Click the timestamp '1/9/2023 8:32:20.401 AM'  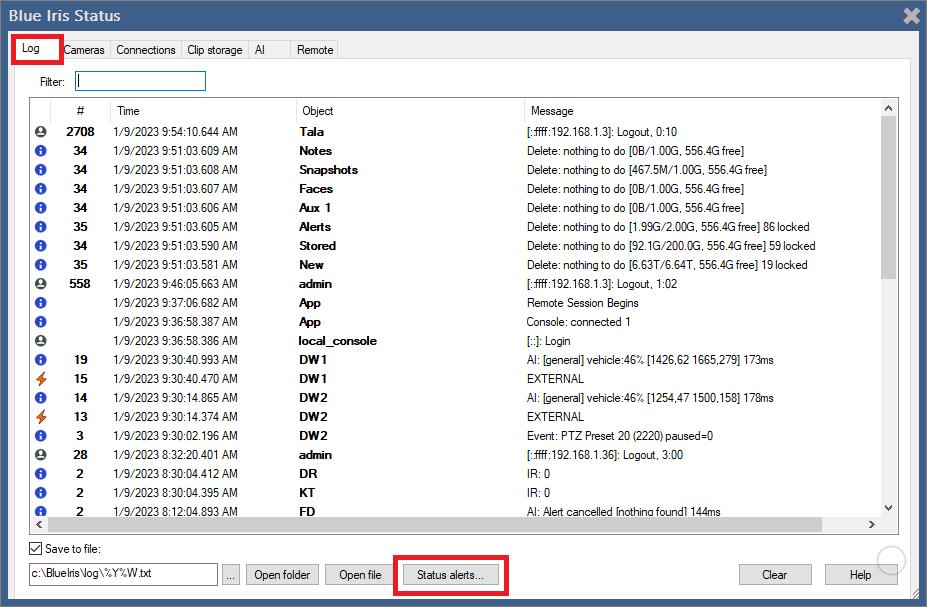pyautogui.click(x=175, y=455)
